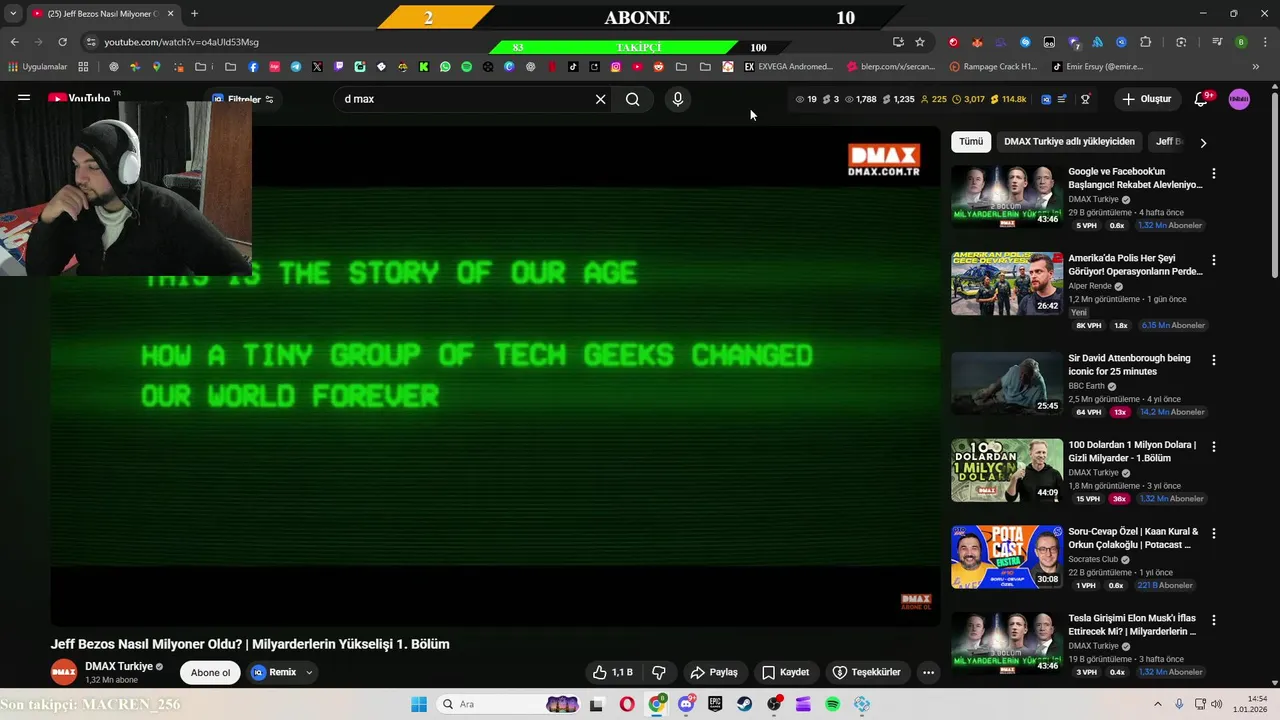Click the magnifier search button
Image resolution: width=1280 pixels, height=720 pixels.
point(633,99)
